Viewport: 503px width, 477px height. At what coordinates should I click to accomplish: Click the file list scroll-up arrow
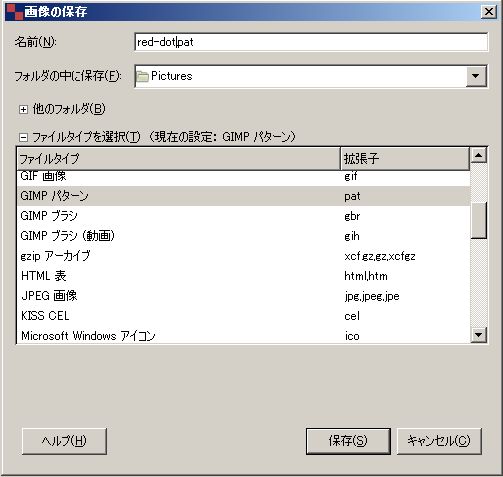(x=479, y=155)
